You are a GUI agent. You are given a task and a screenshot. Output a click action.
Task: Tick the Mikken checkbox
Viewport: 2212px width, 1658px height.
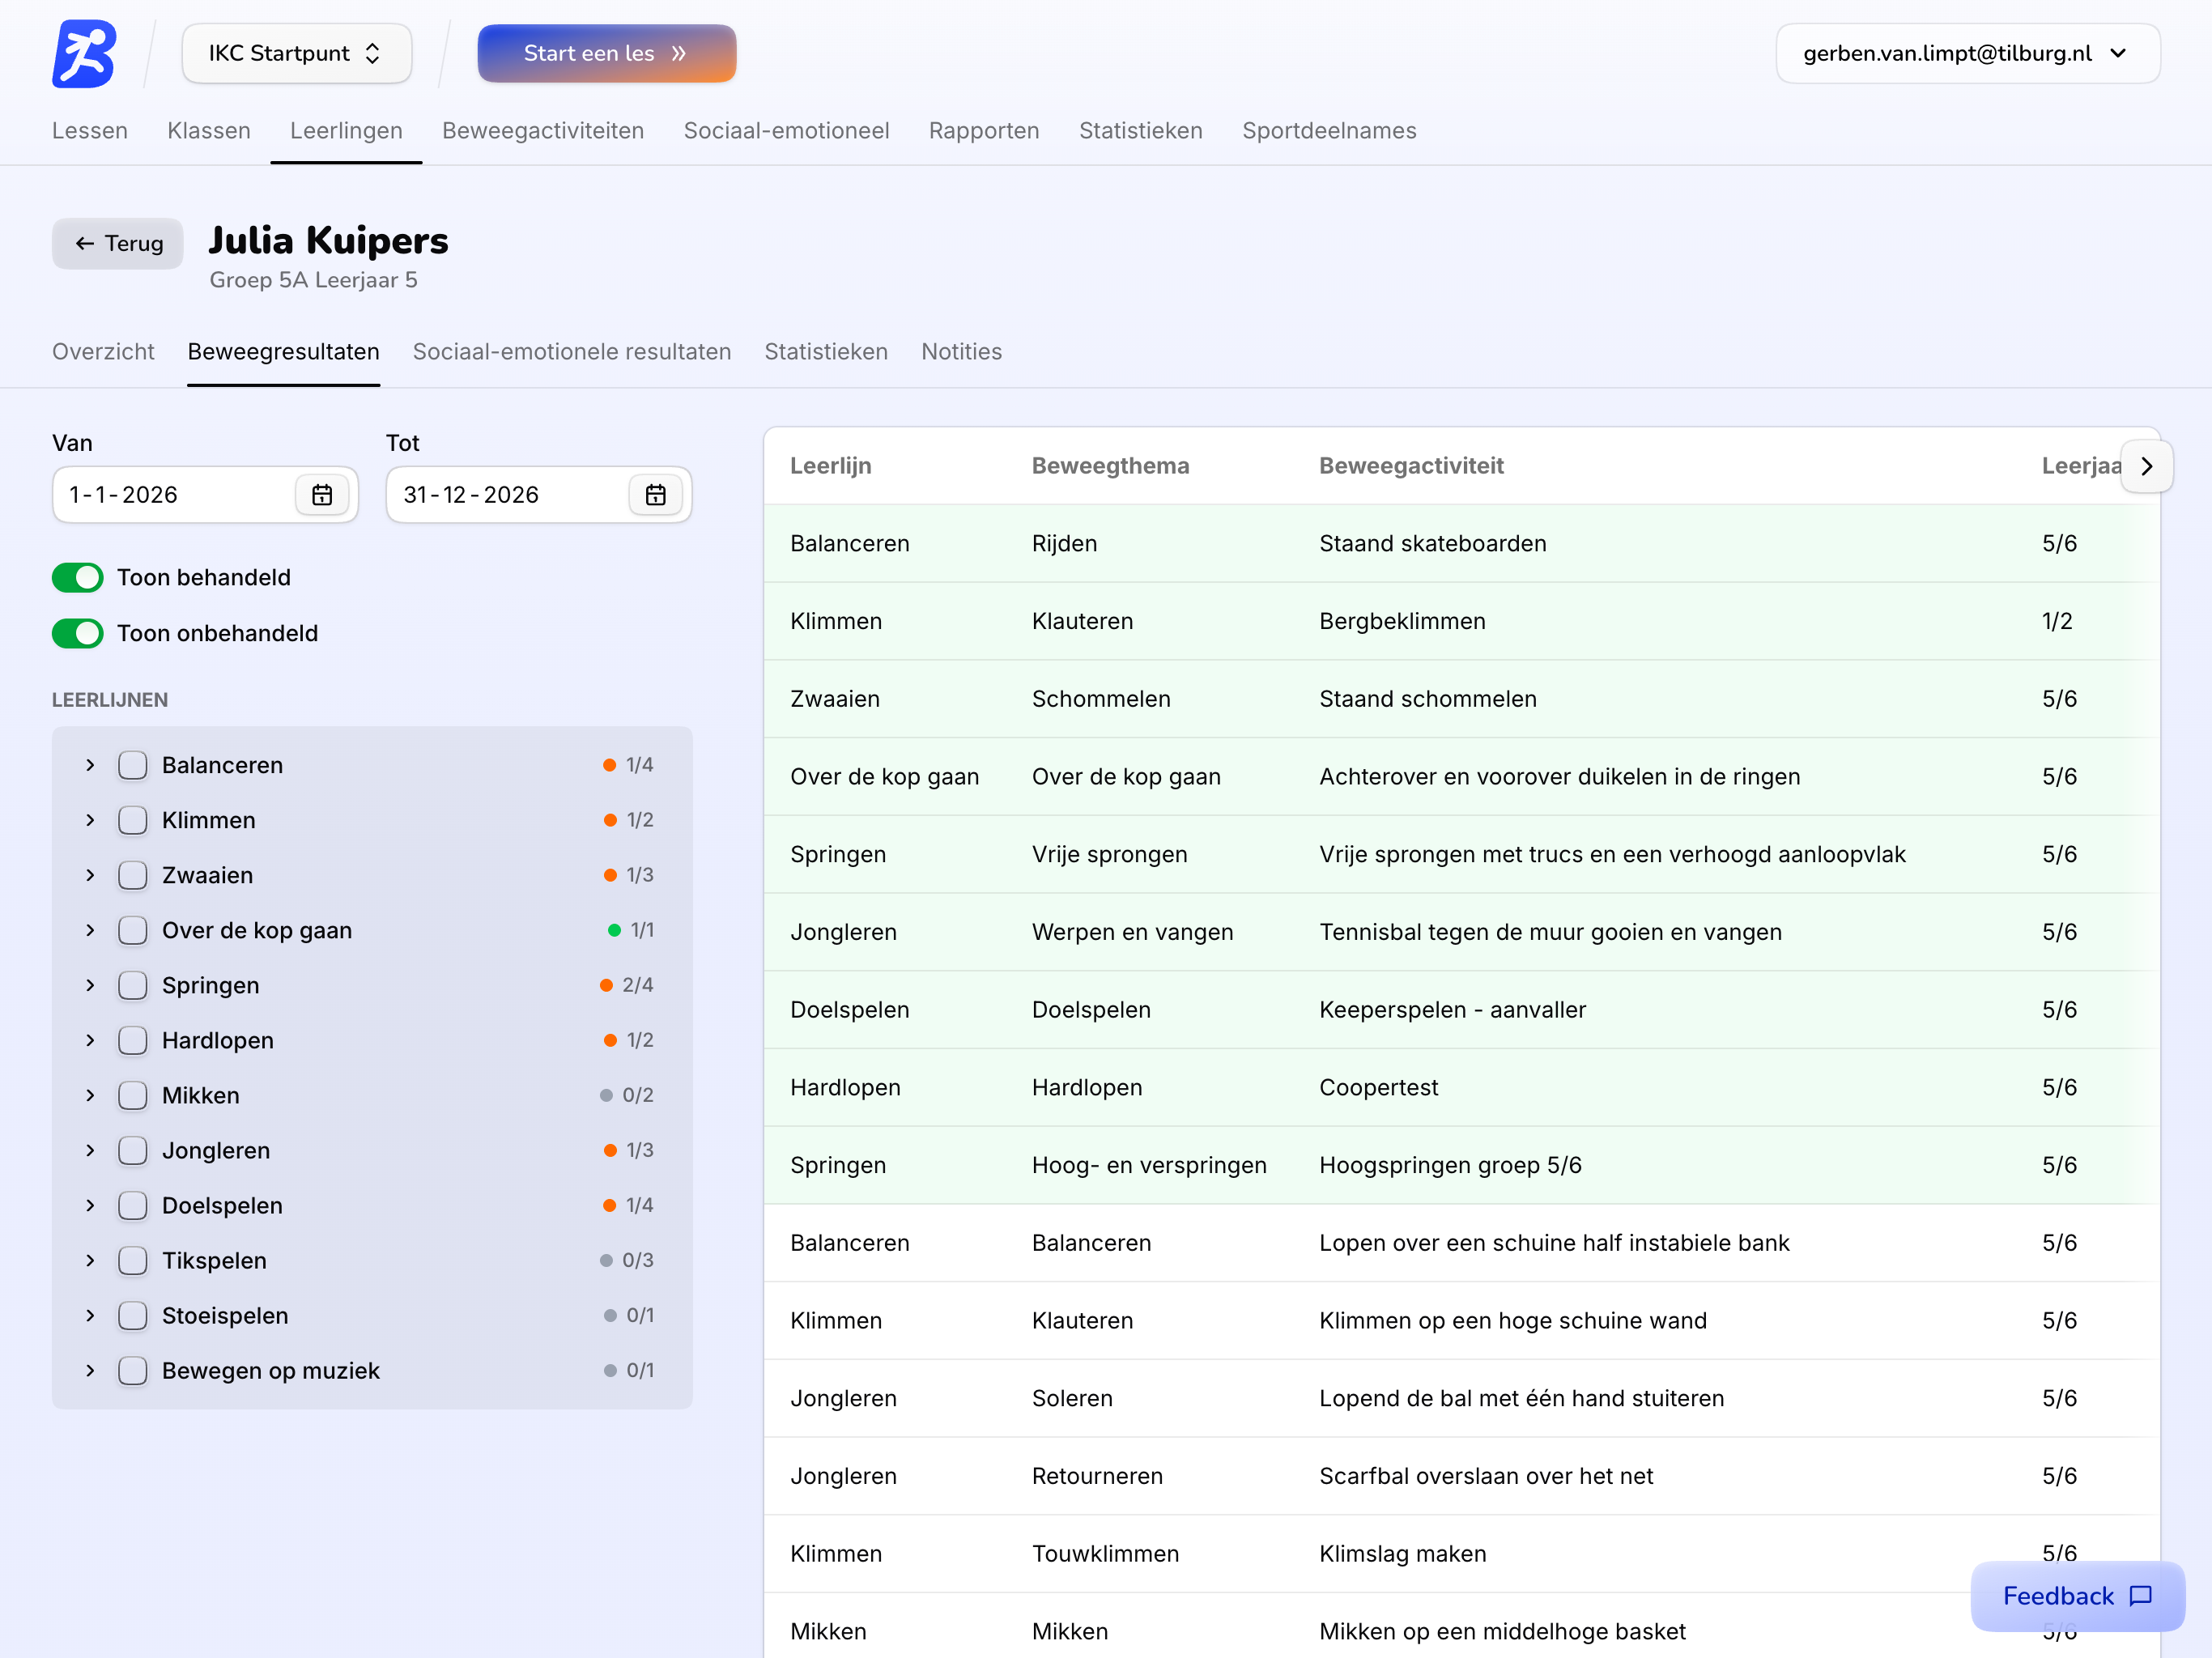pos(133,1095)
